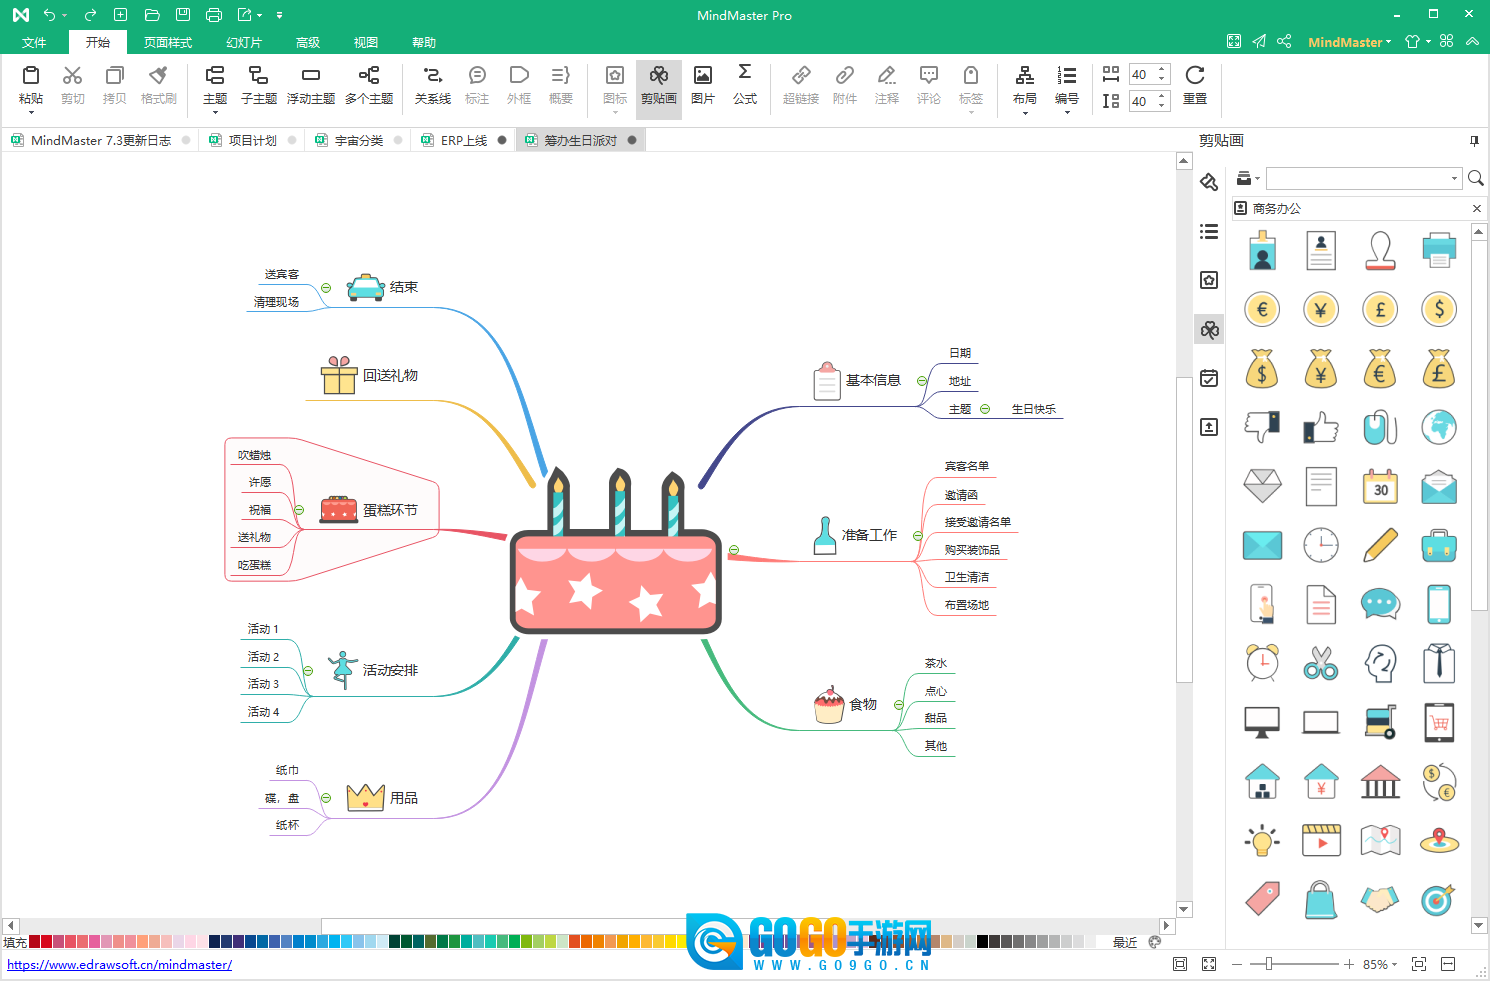The width and height of the screenshot is (1490, 981).
Task: Open the custom color palette icon
Action: pos(1155,942)
